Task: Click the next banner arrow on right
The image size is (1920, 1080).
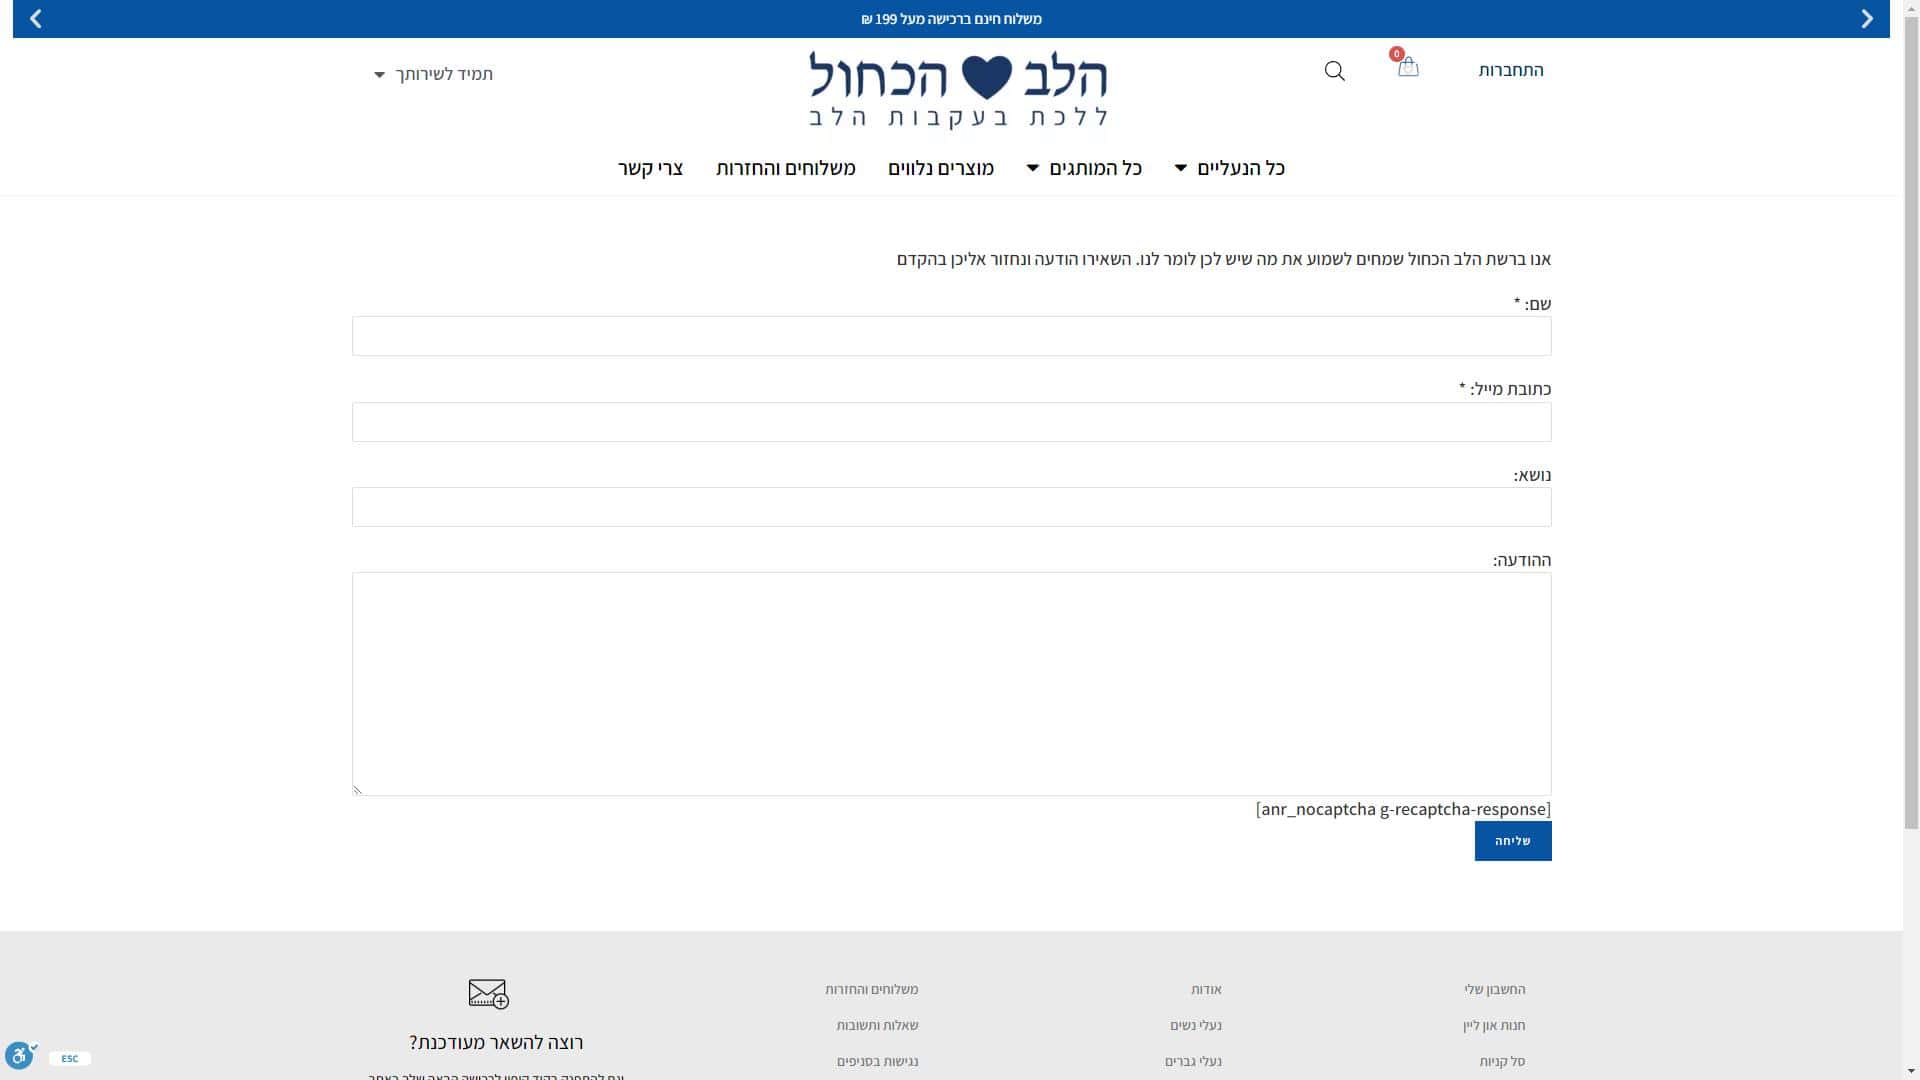Action: tap(1866, 19)
